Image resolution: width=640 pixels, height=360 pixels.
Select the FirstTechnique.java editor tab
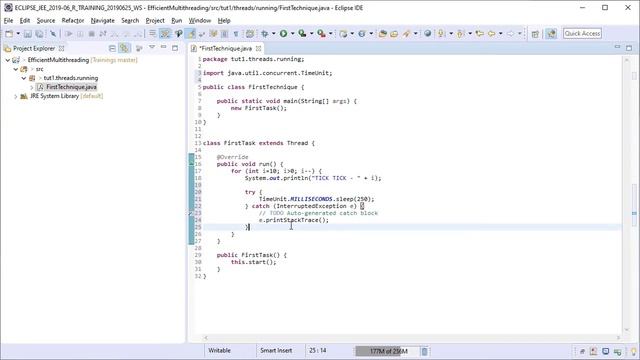(226, 48)
